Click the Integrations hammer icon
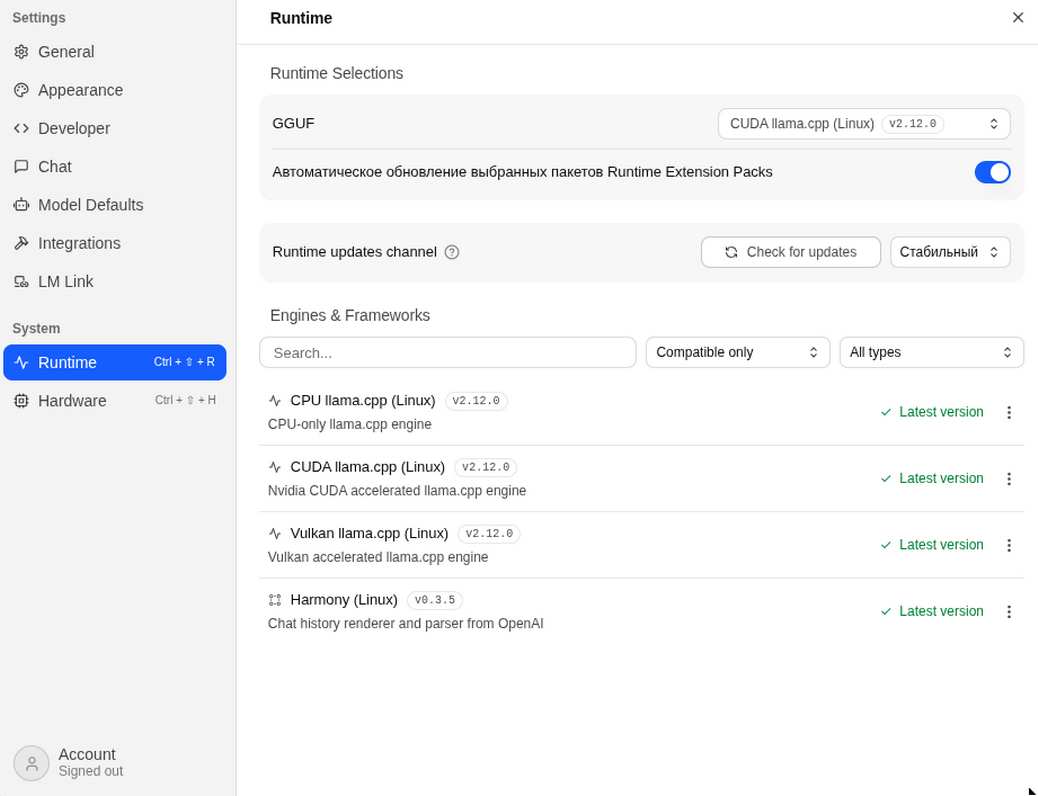Screen dimensions: 1038x796 [x=21, y=243]
